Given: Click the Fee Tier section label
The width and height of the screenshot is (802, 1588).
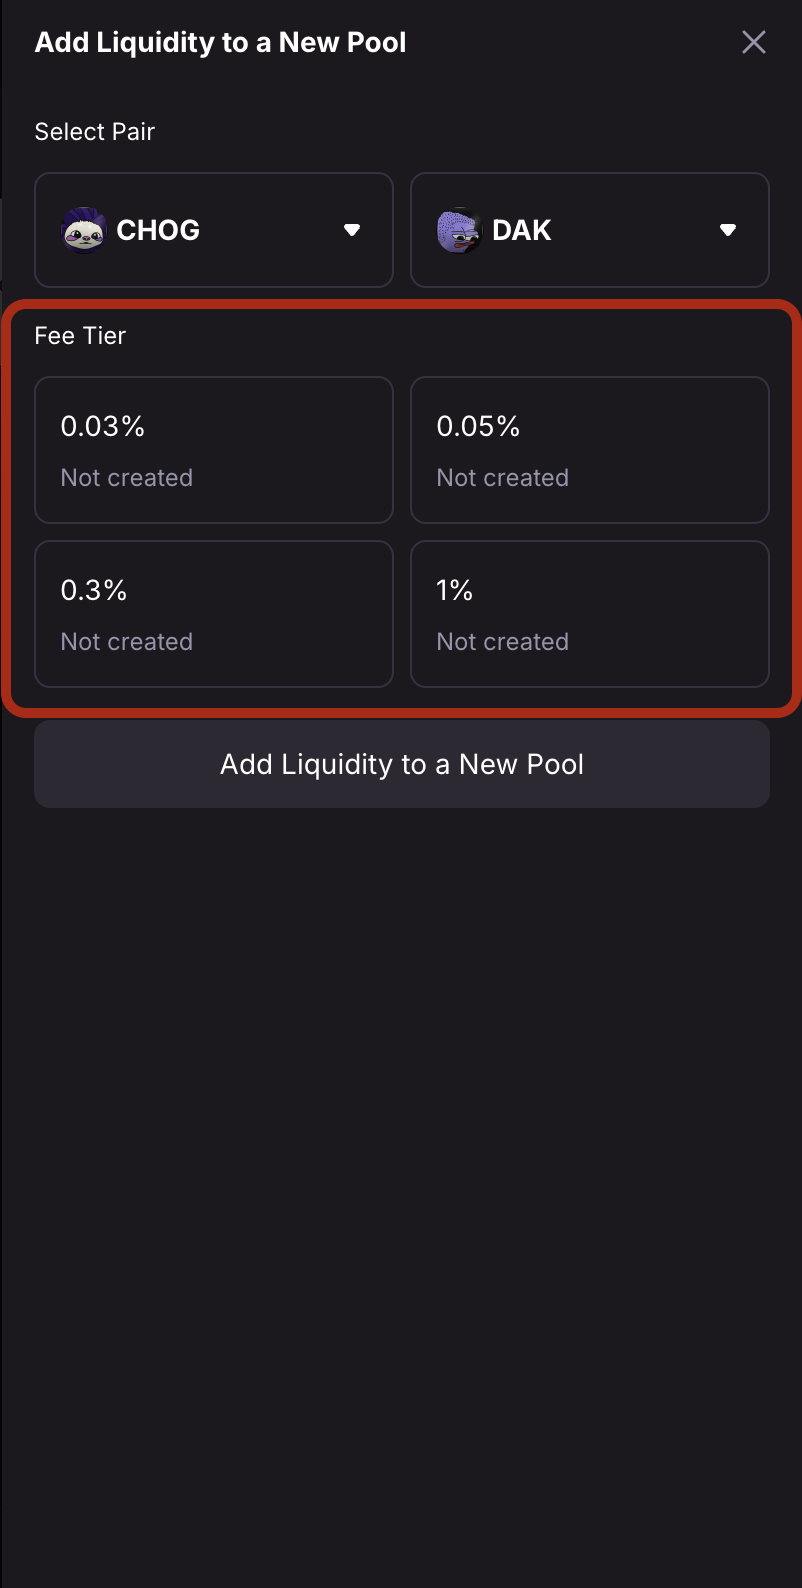Looking at the screenshot, I should pyautogui.click(x=80, y=336).
